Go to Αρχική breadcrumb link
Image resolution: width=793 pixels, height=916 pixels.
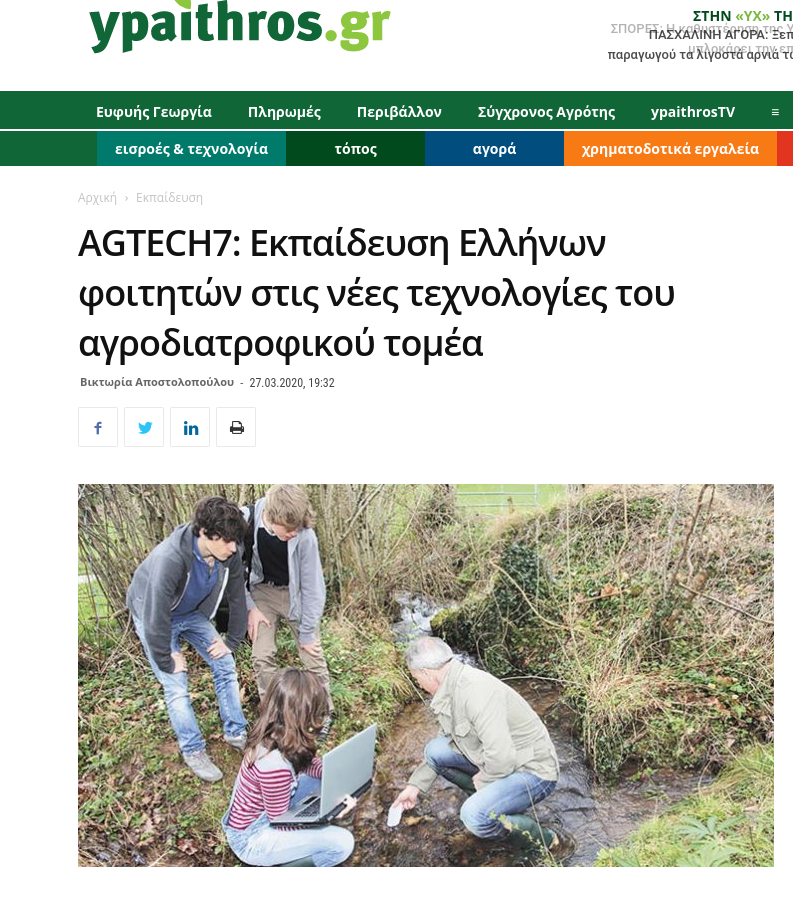[98, 197]
